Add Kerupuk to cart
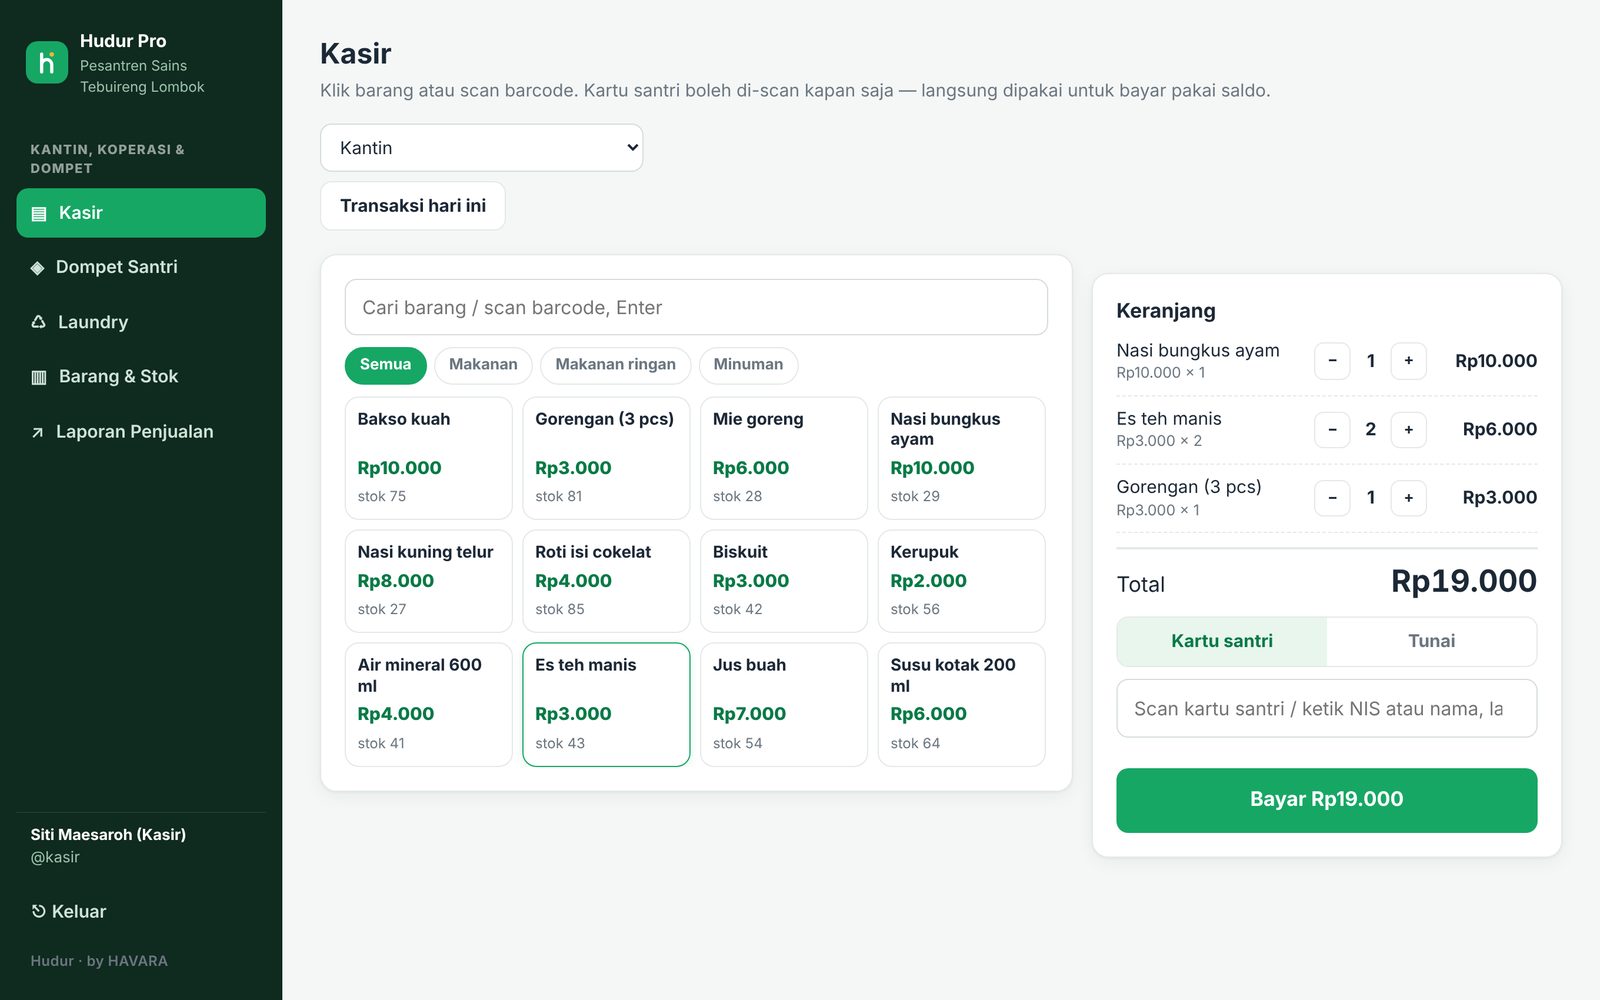Screen dimensions: 1600x1000 tap(961, 581)
